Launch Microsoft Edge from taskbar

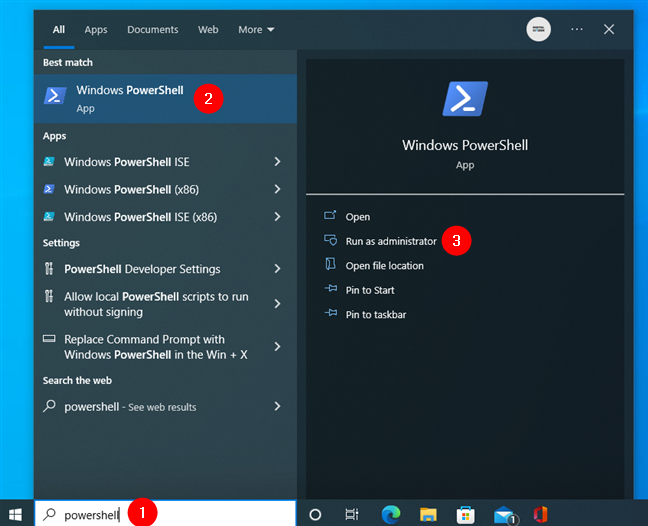(x=391, y=514)
